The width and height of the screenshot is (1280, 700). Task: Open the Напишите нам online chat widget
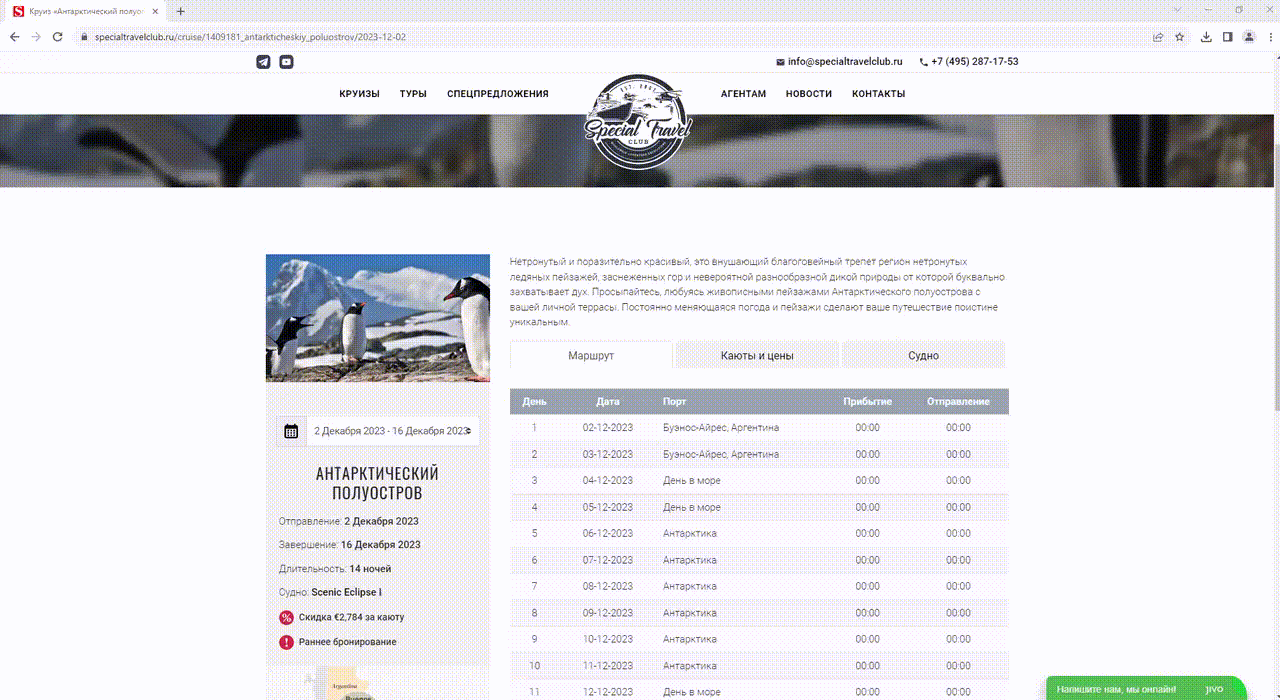point(1146,689)
